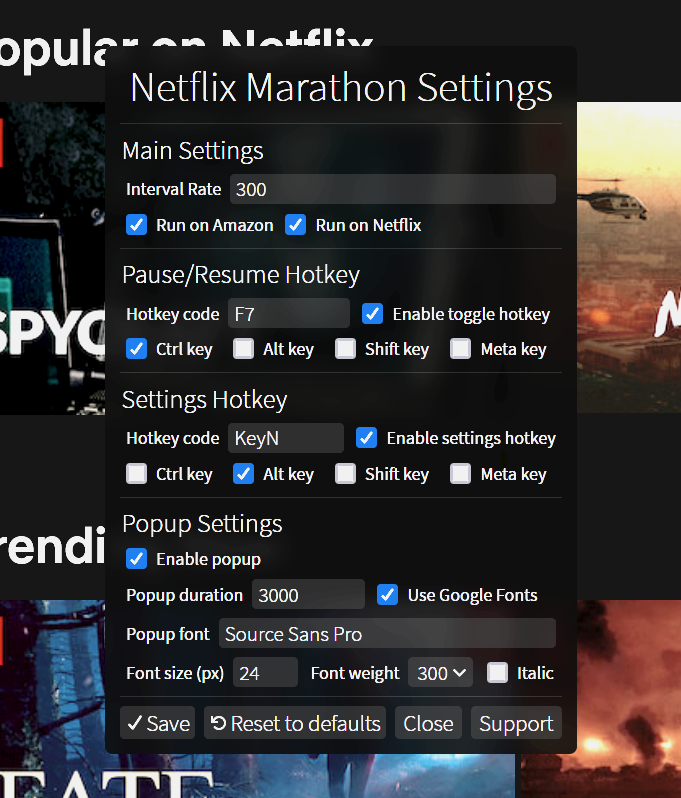Click the Popup duration input box

point(308,595)
